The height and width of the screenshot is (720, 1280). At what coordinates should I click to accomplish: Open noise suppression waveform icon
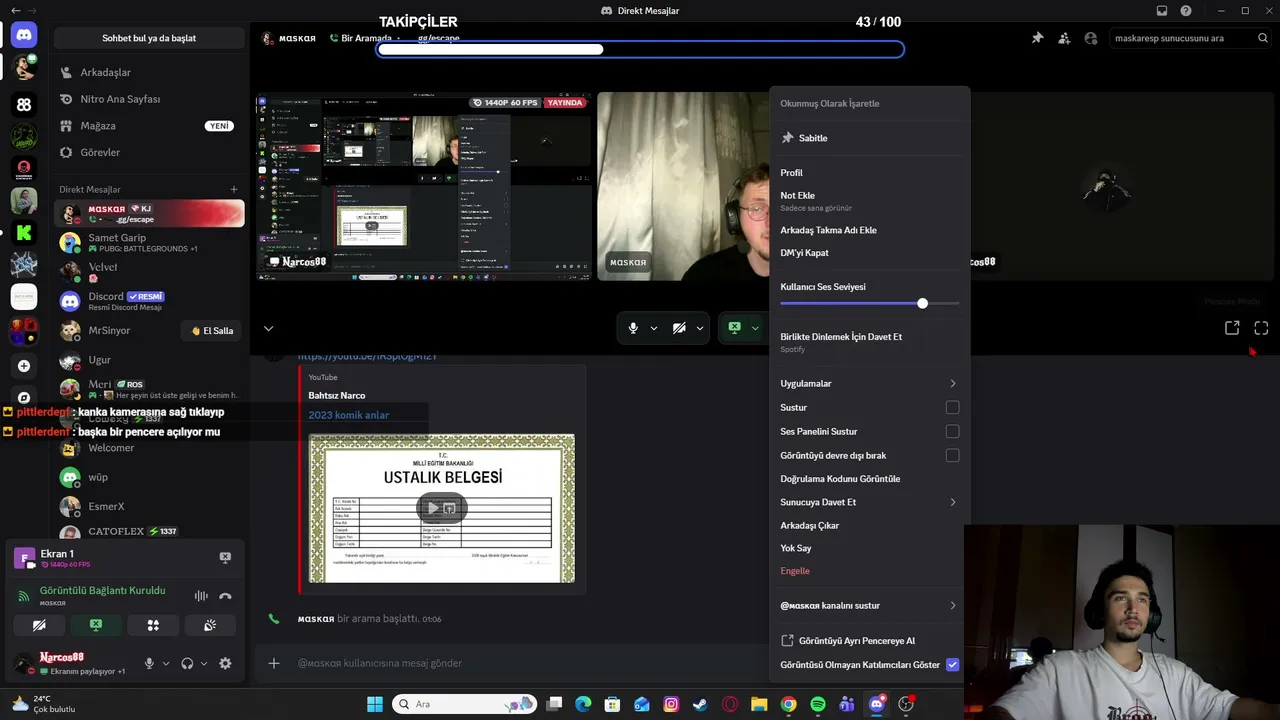point(201,596)
